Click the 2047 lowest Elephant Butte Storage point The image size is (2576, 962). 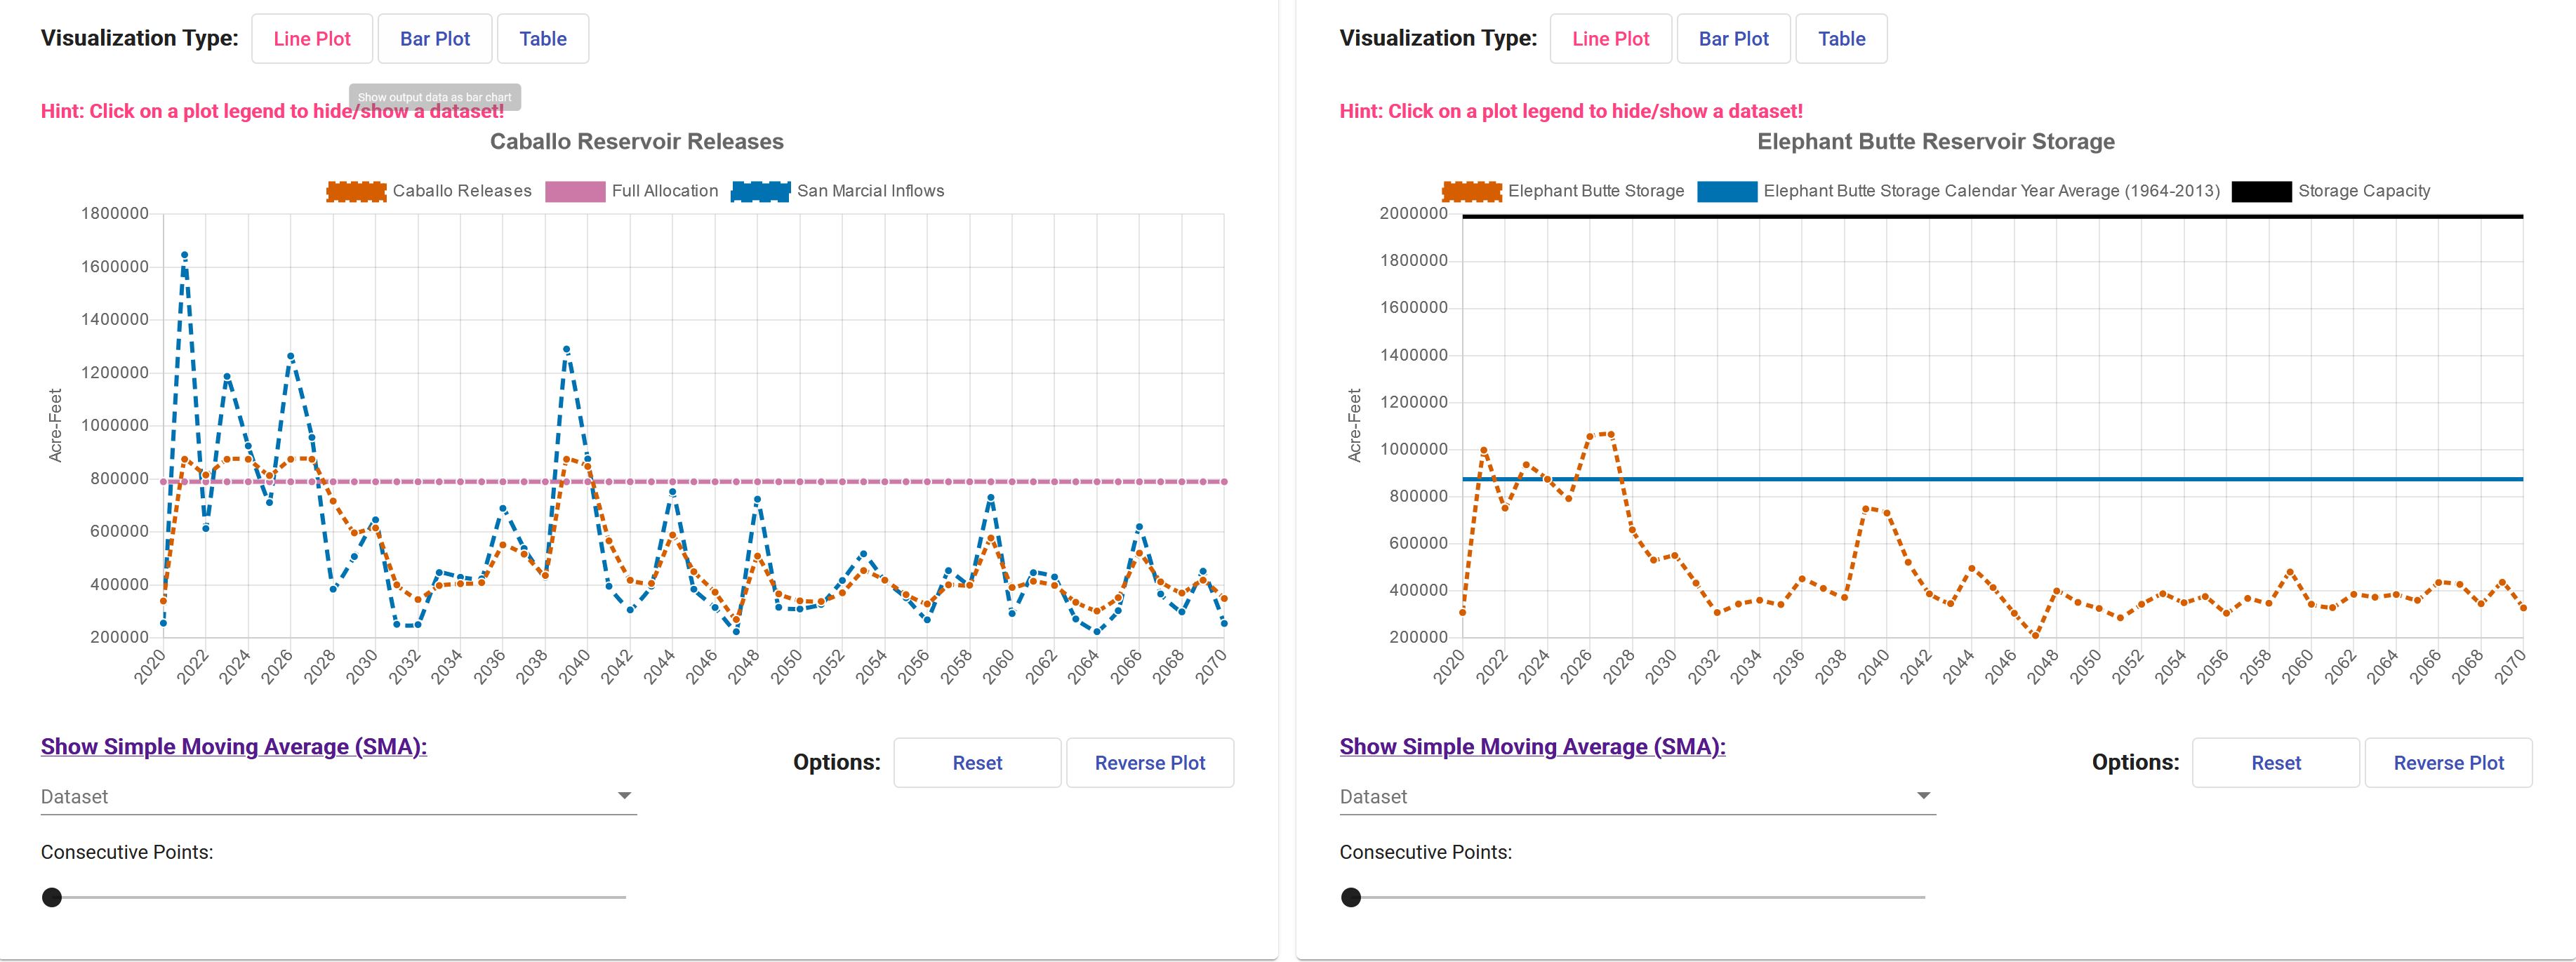tap(2036, 635)
